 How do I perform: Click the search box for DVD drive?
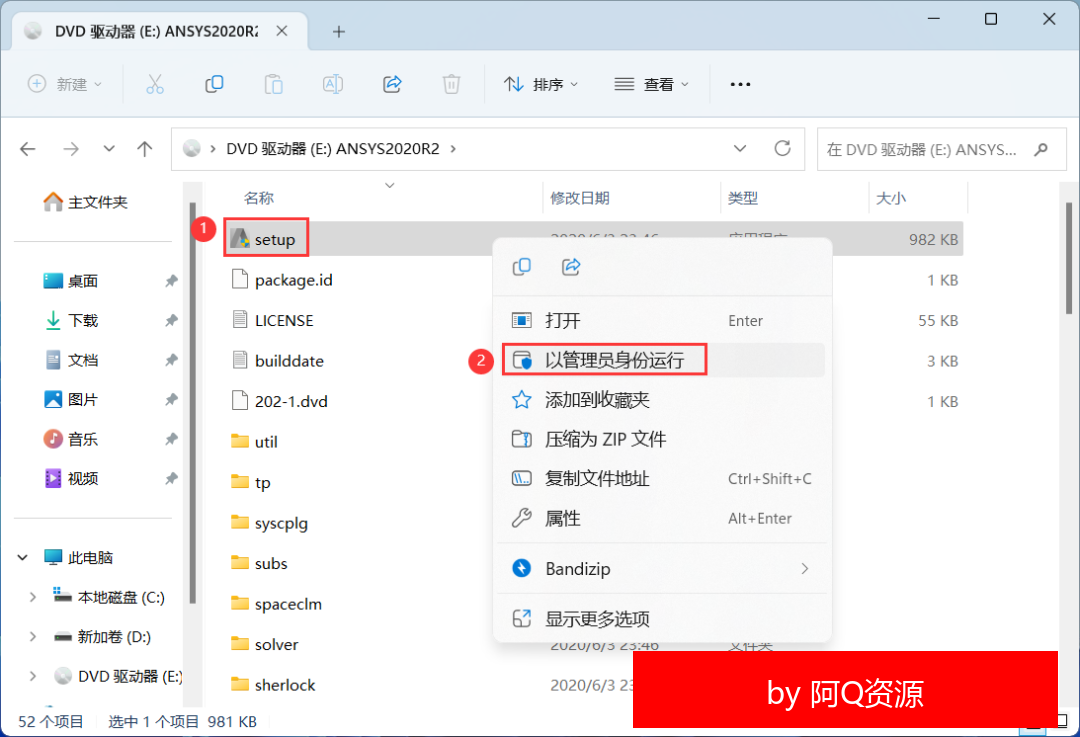(942, 149)
